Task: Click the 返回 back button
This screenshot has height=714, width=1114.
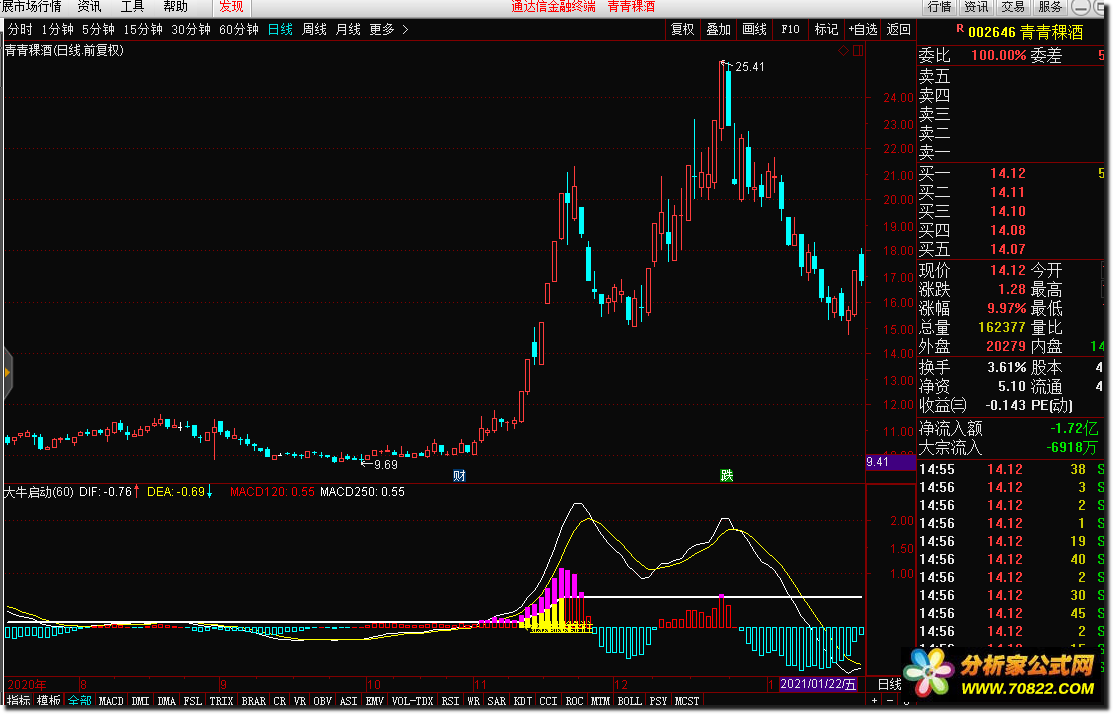Action: (899, 29)
